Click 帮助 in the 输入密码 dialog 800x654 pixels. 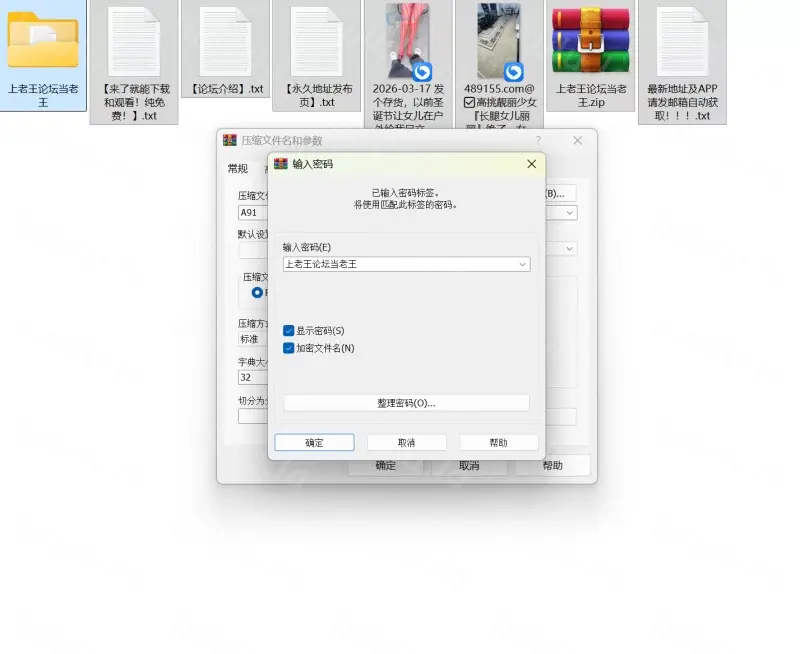[498, 443]
